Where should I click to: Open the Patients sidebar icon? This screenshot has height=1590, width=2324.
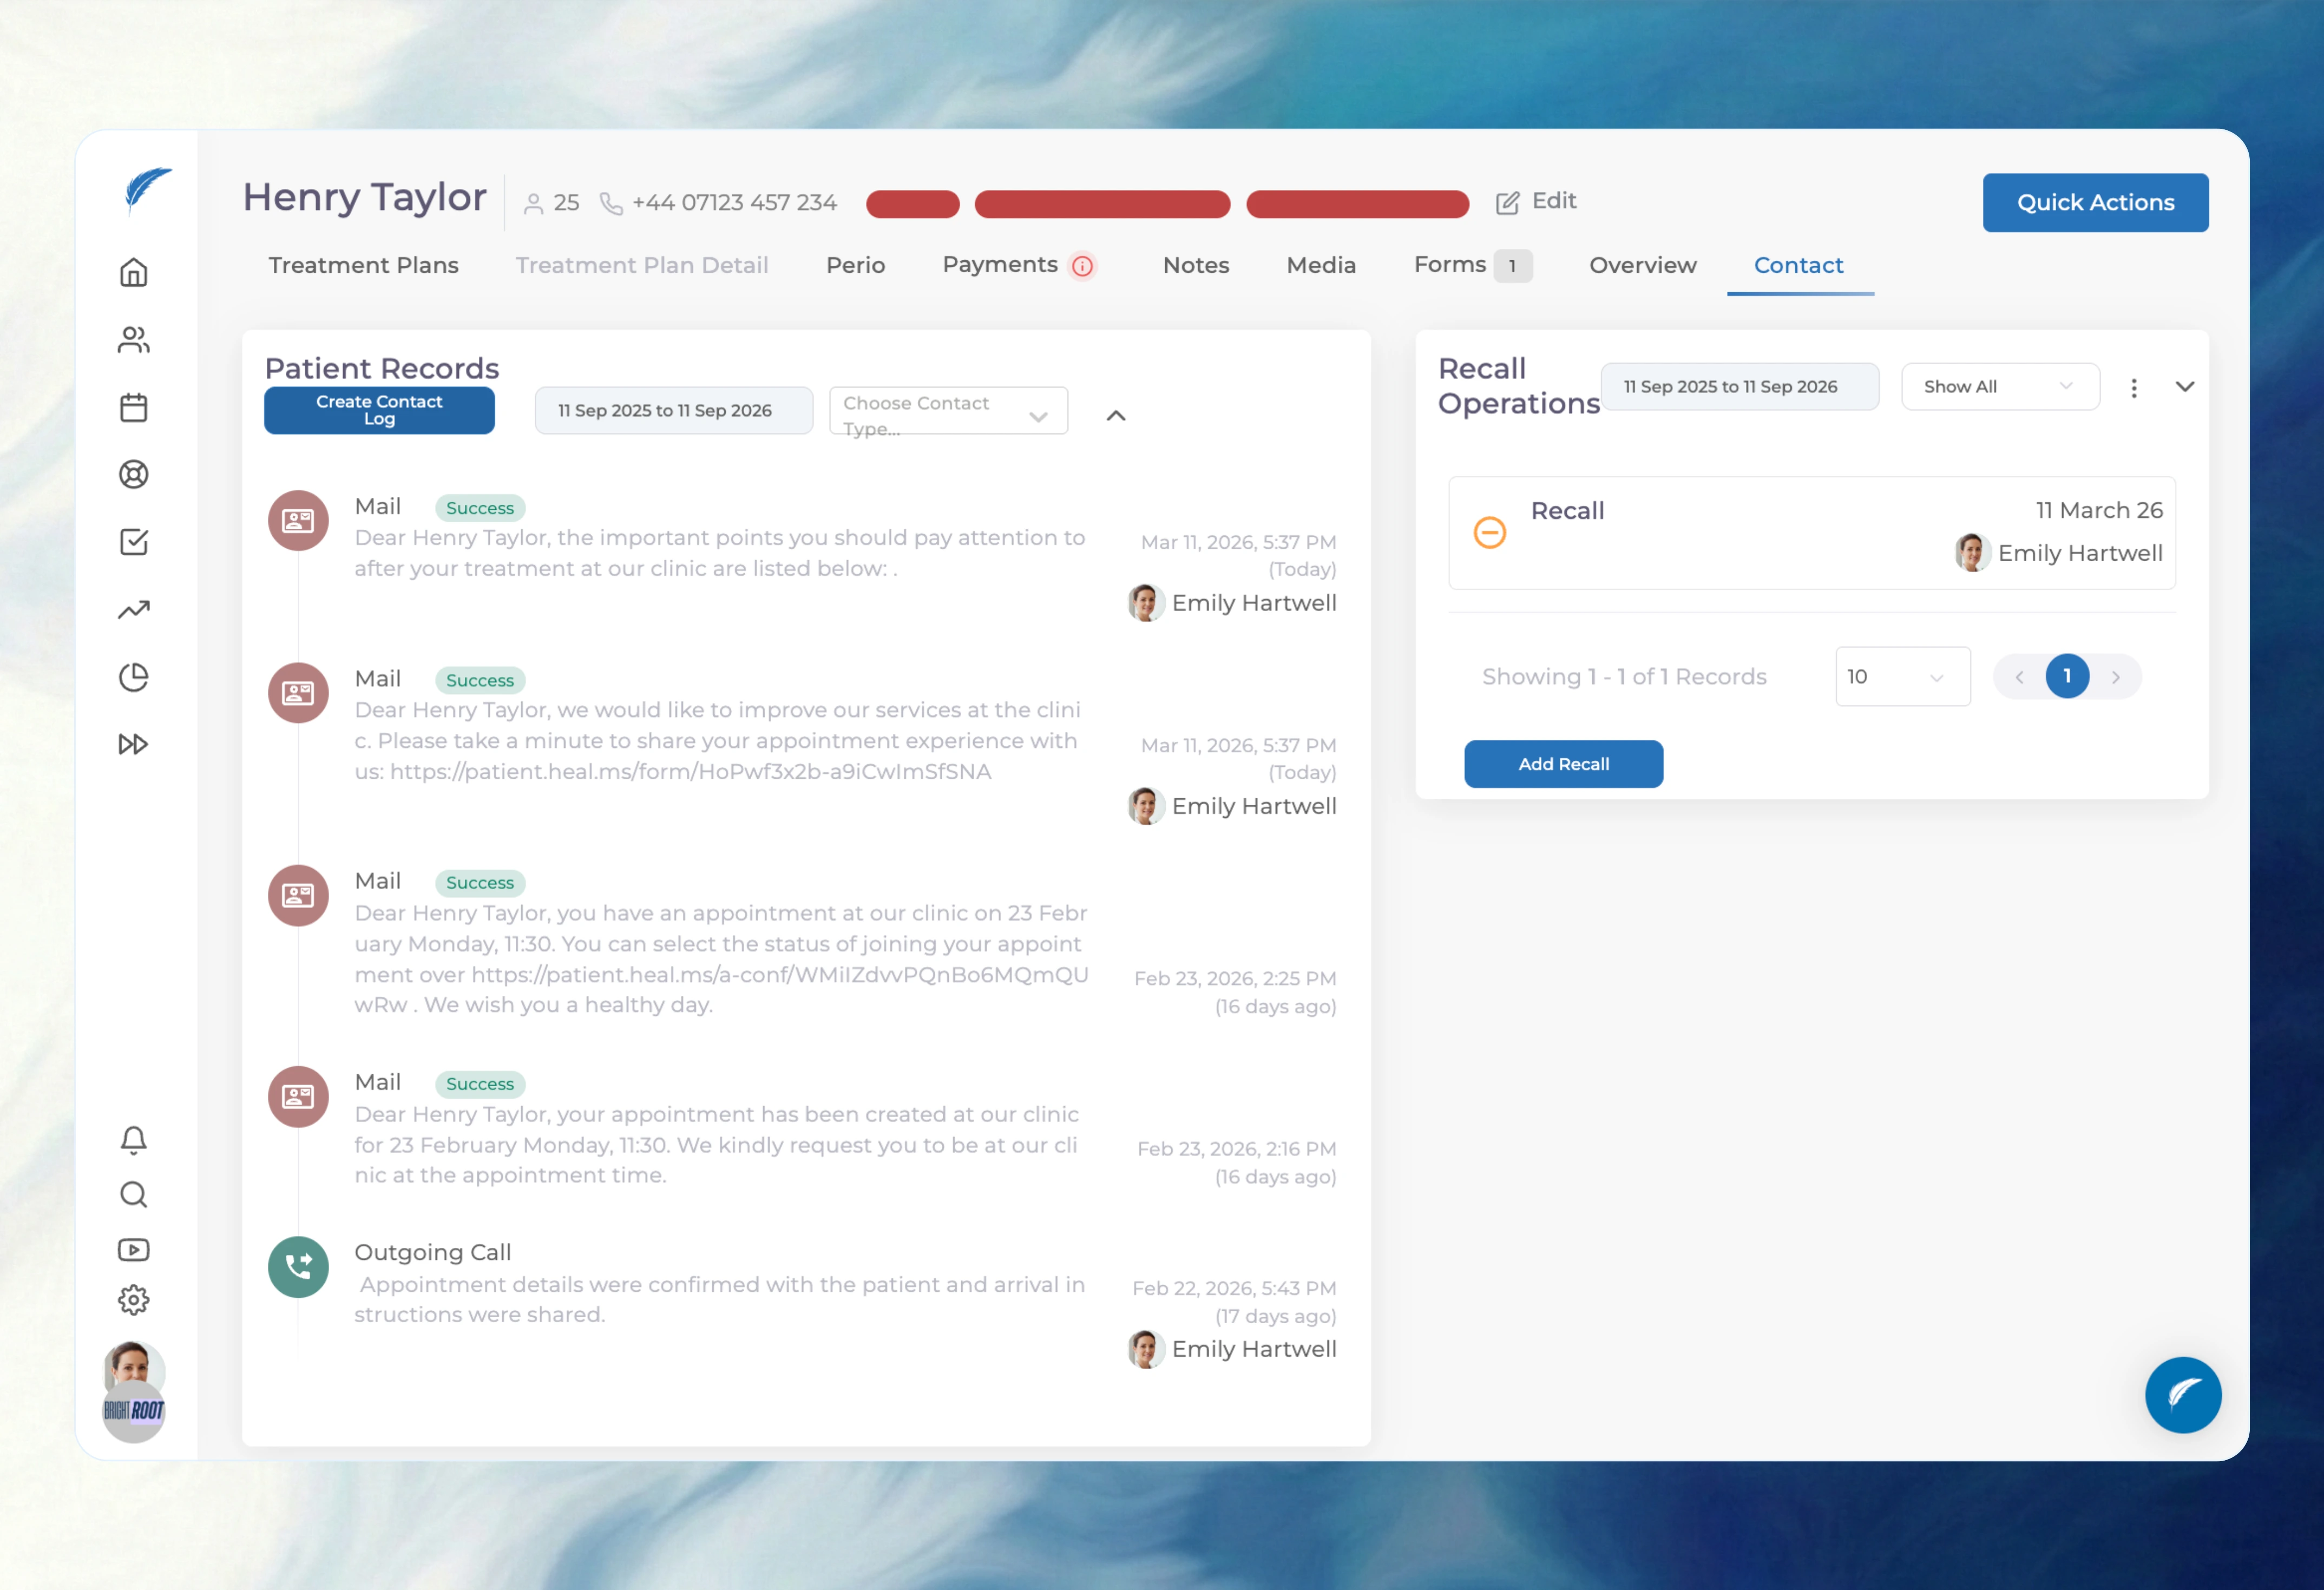(133, 339)
